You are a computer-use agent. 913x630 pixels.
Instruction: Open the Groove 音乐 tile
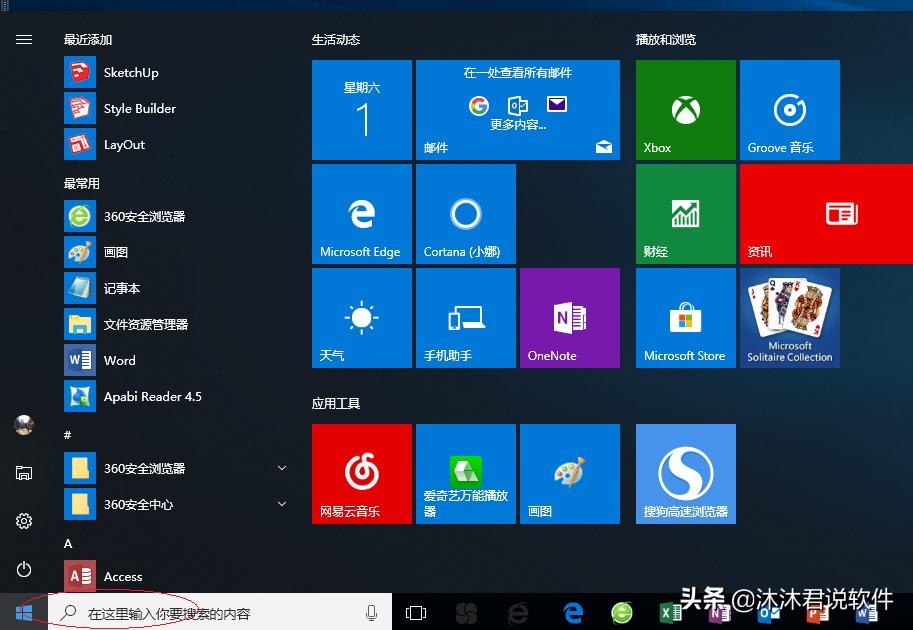pyautogui.click(x=790, y=110)
